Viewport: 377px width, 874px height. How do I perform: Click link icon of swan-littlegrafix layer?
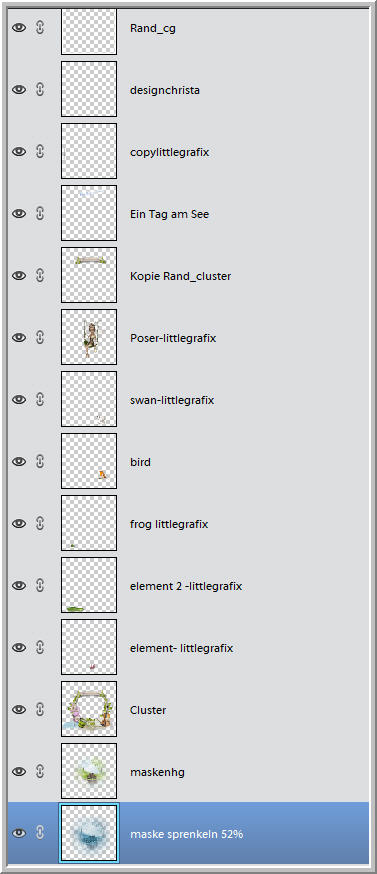[40, 399]
